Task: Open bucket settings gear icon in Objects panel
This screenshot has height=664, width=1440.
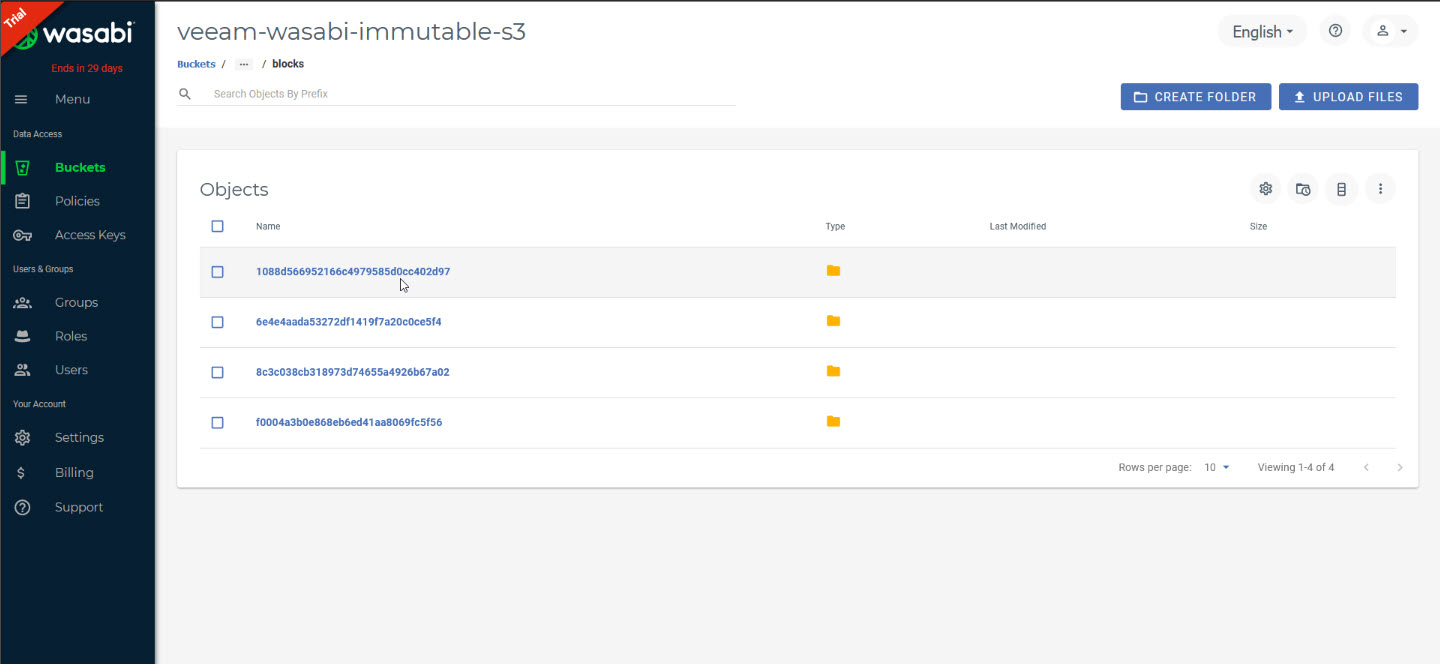Action: (x=1266, y=188)
